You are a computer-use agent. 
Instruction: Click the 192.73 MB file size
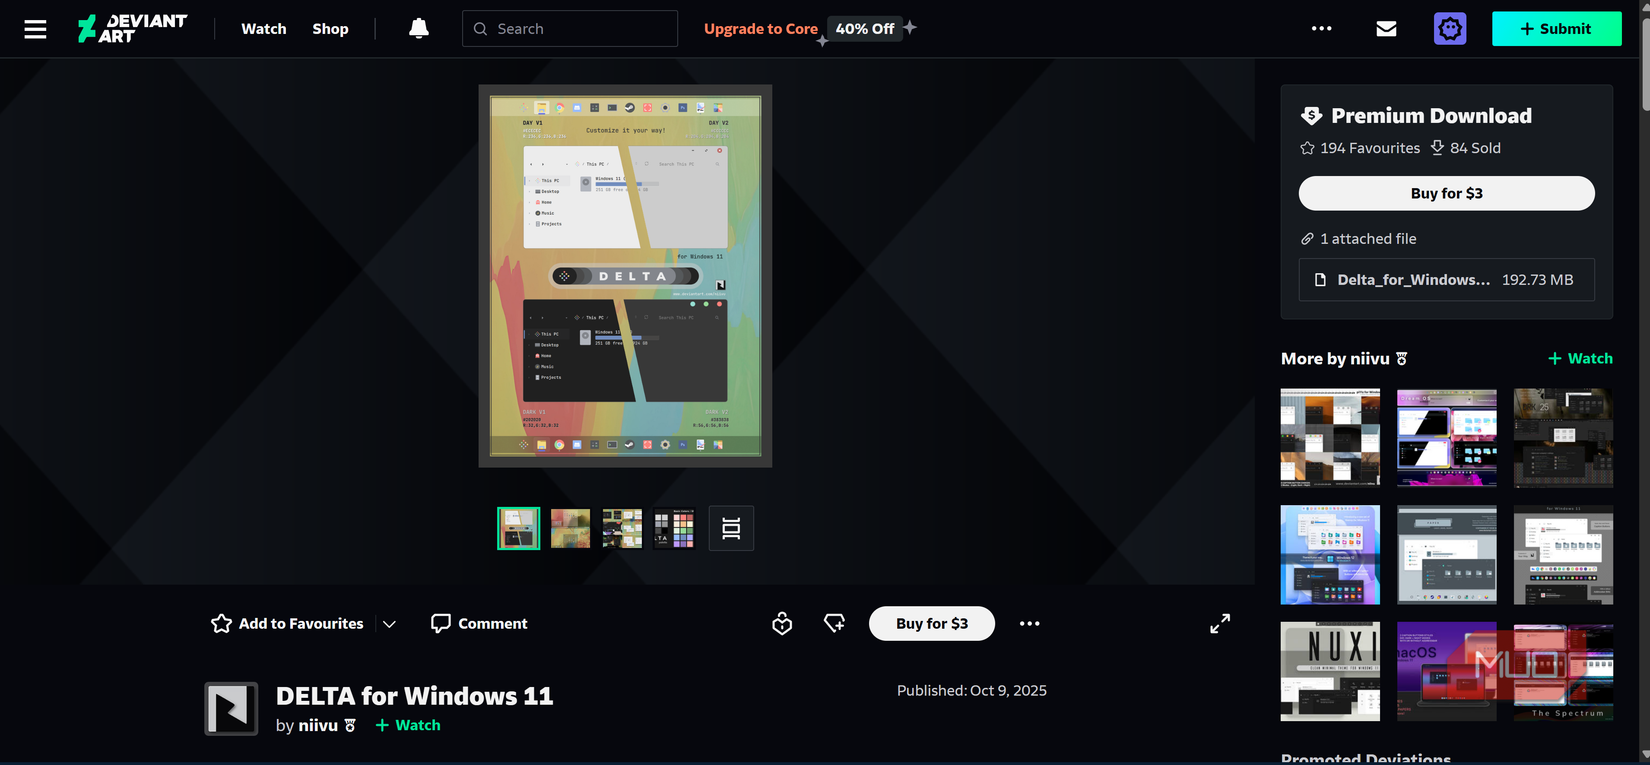pos(1537,280)
